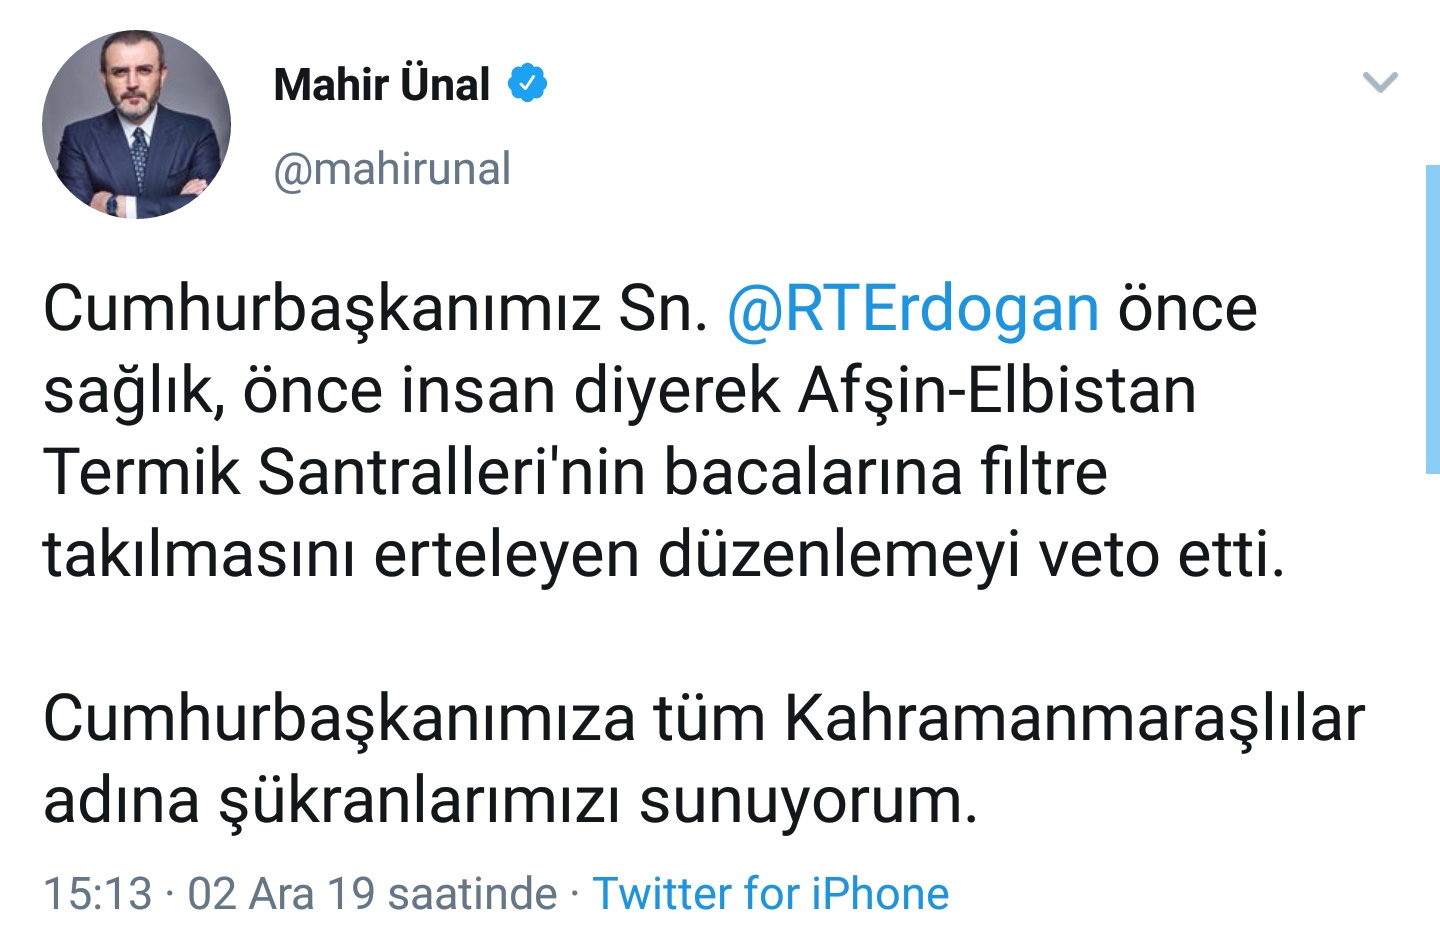Visit the @mahirunal handle
This screenshot has height=946, width=1440.
pos(391,169)
